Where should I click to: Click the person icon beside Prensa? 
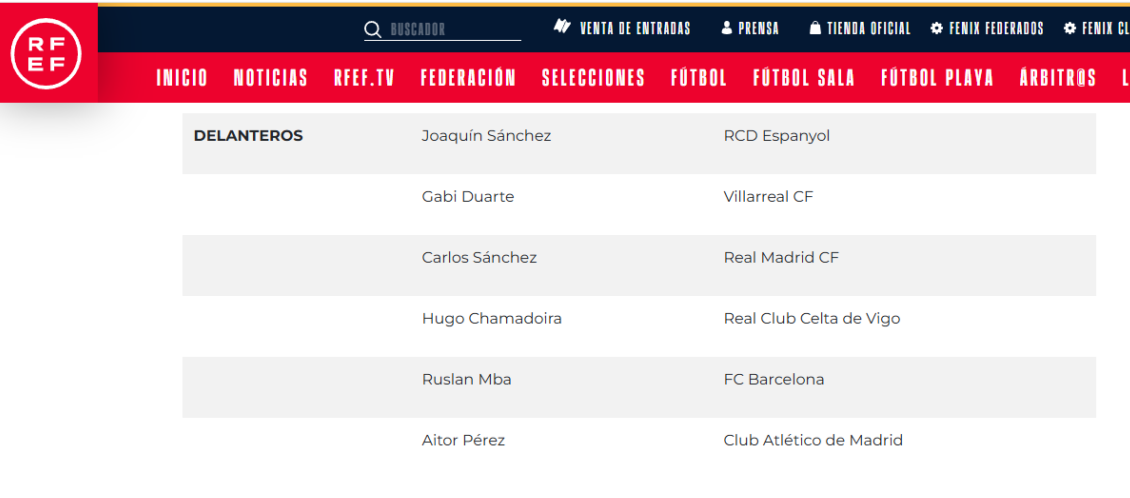coord(727,29)
